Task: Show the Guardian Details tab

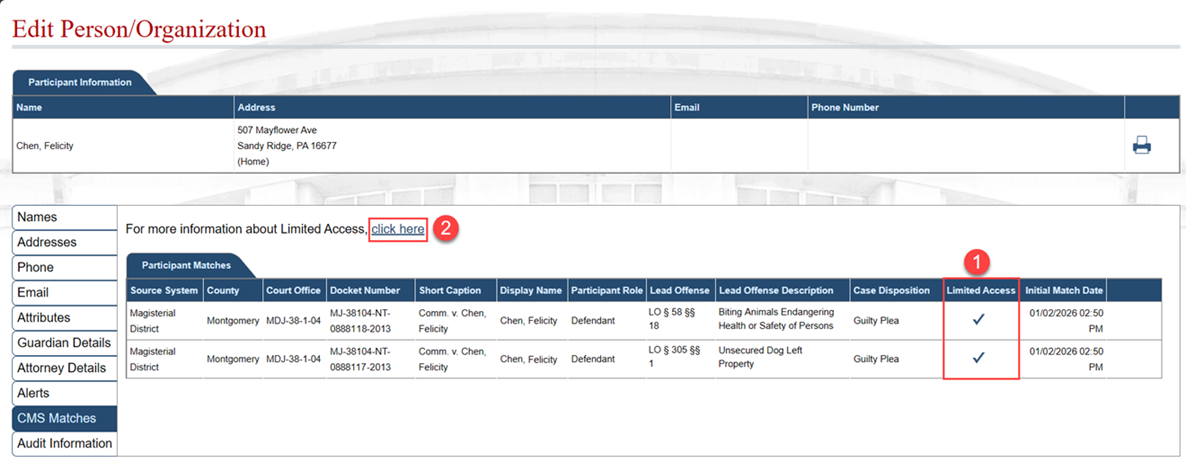Action: [64, 343]
